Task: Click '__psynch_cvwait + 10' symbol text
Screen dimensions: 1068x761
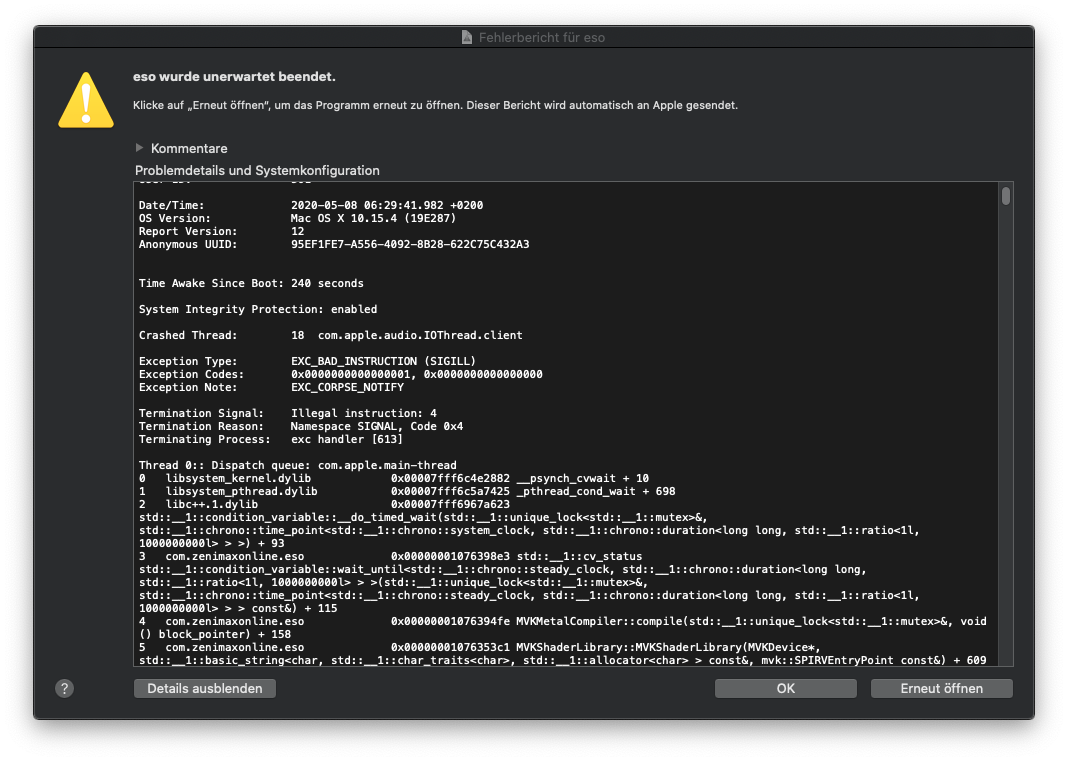Action: (x=583, y=478)
